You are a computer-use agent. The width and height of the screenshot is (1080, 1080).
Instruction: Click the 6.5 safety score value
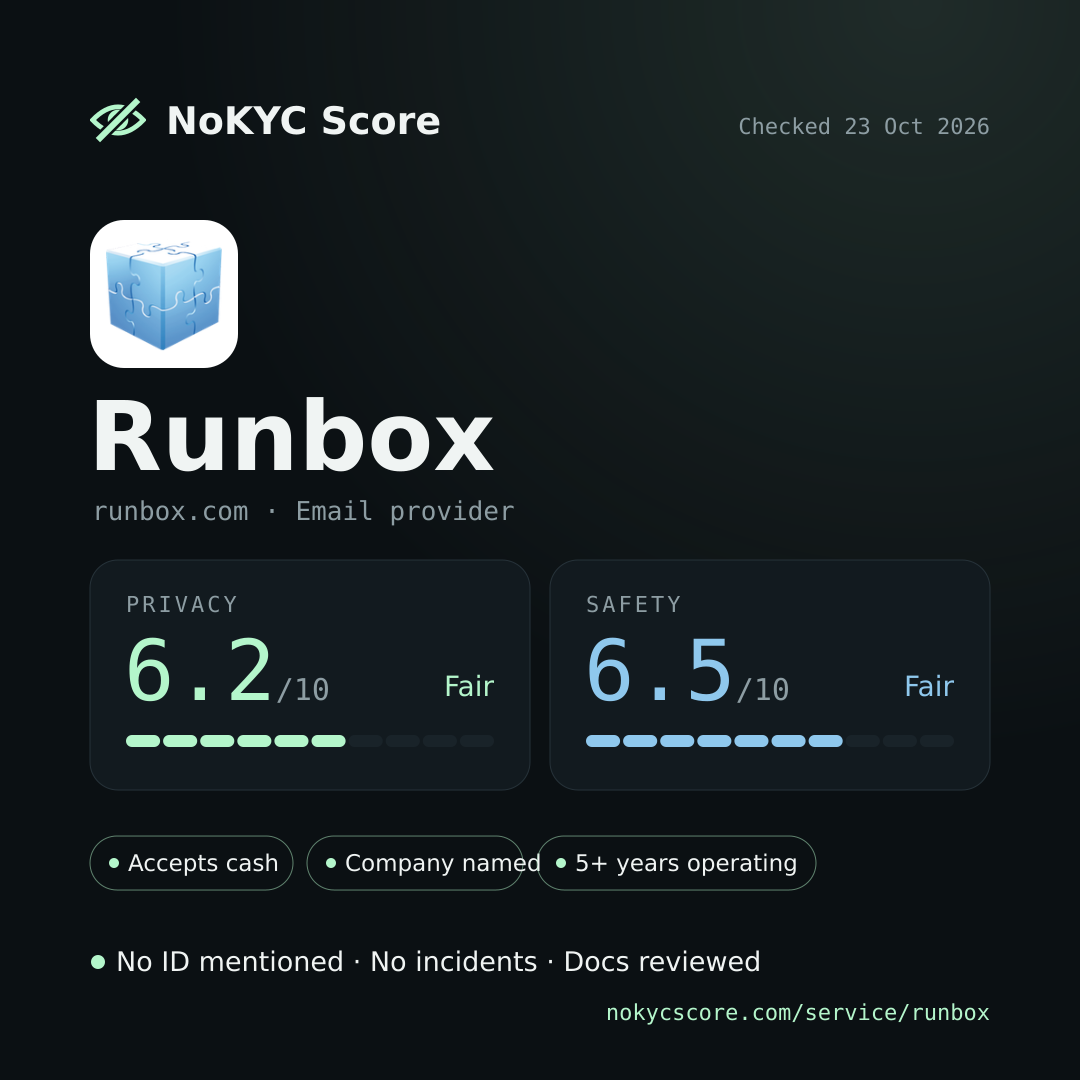coord(659,670)
